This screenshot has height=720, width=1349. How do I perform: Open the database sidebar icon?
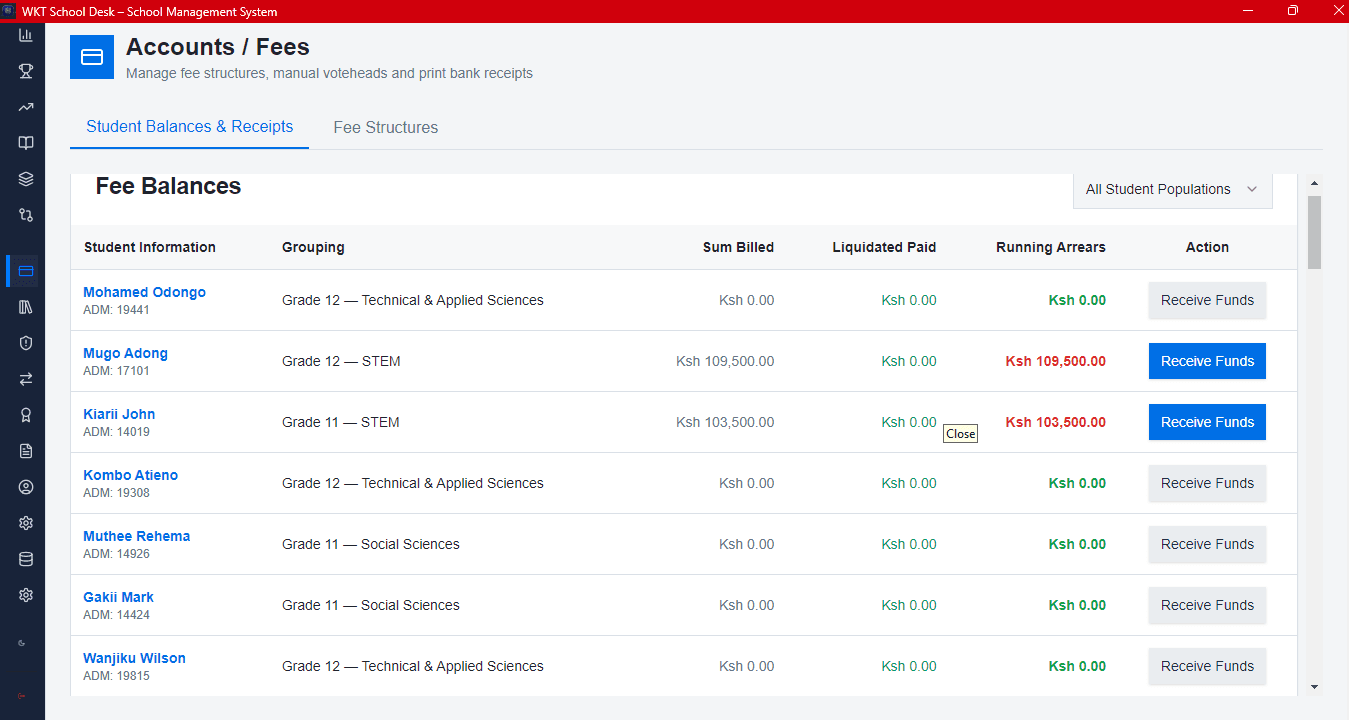tap(25, 559)
